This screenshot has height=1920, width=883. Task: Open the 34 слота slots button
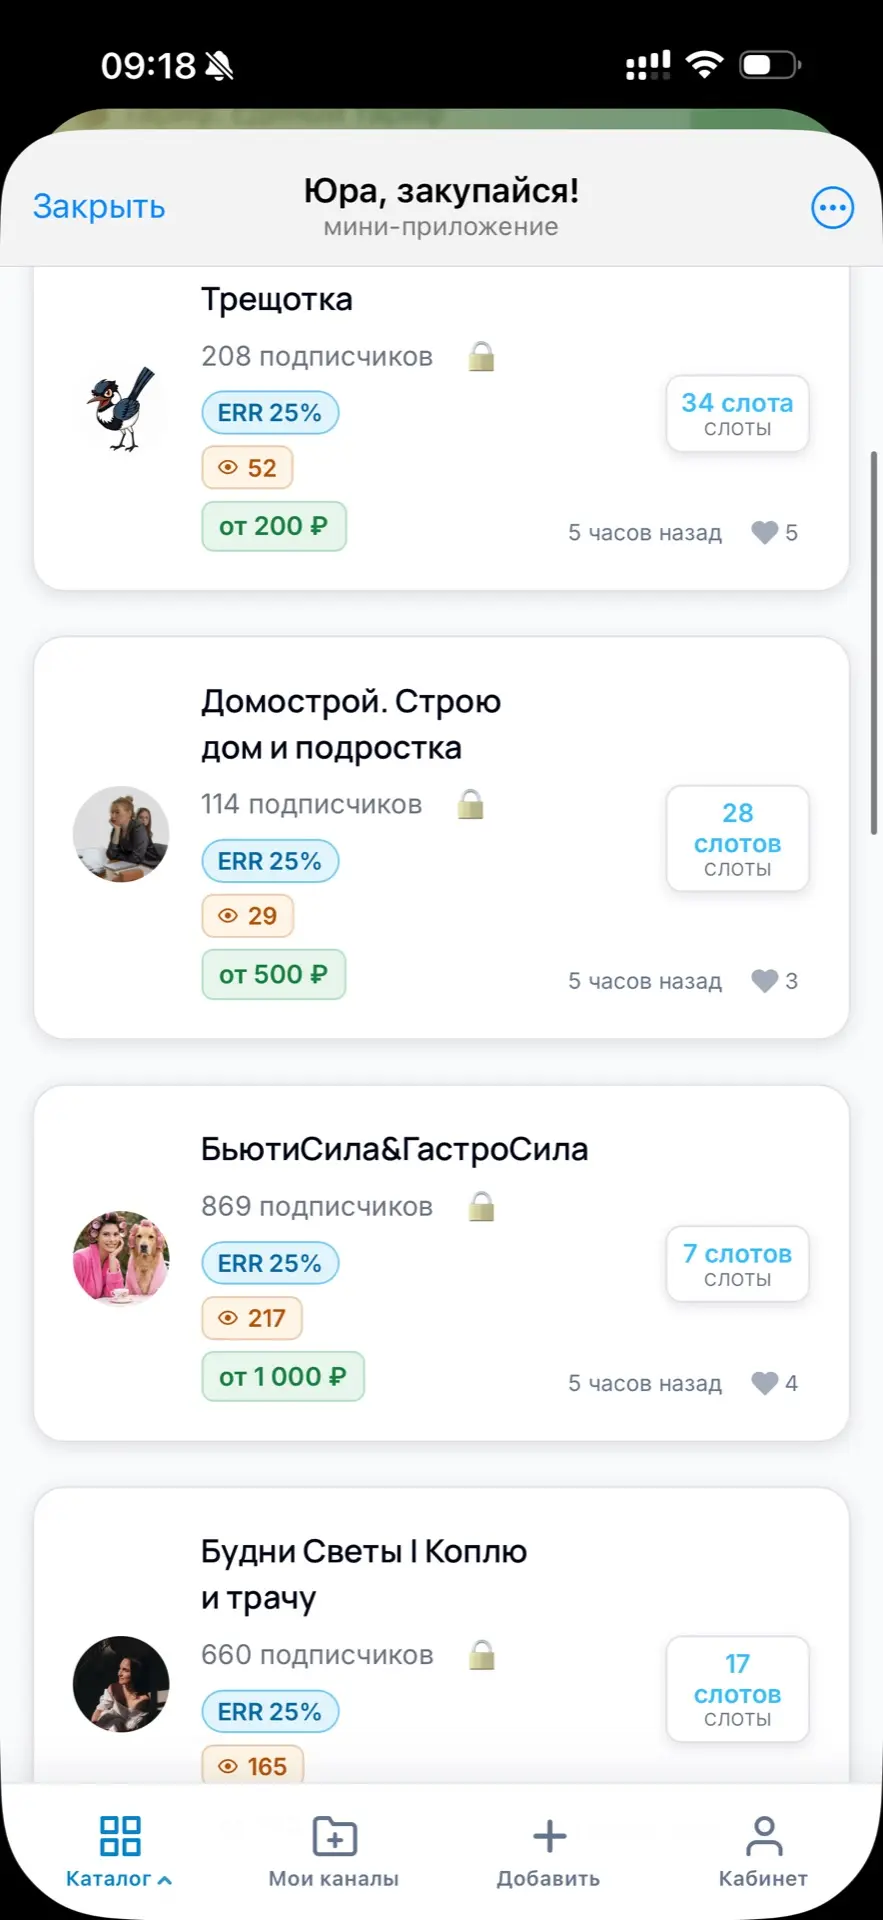coord(737,414)
